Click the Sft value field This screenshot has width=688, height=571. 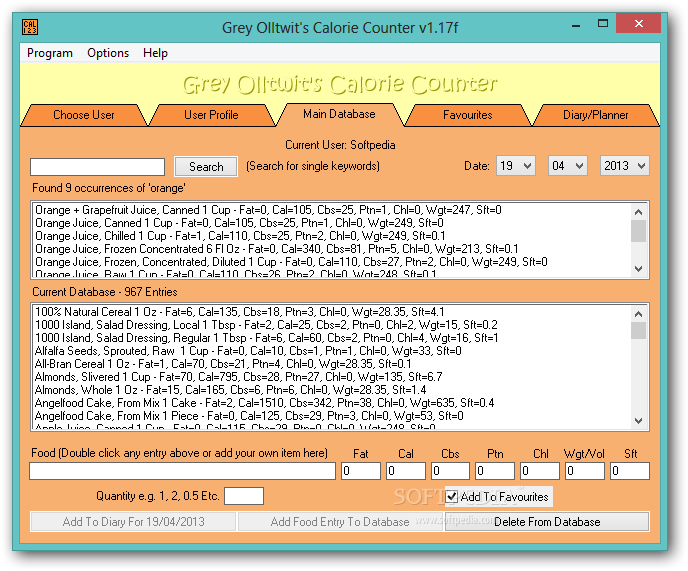point(630,471)
